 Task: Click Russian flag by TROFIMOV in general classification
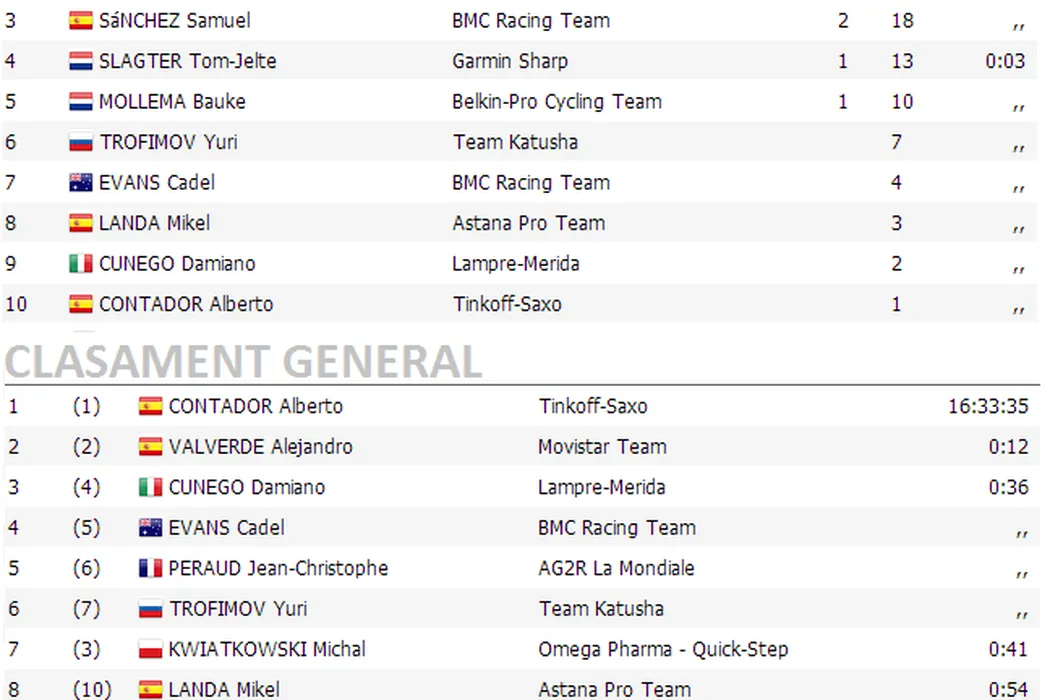[151, 609]
